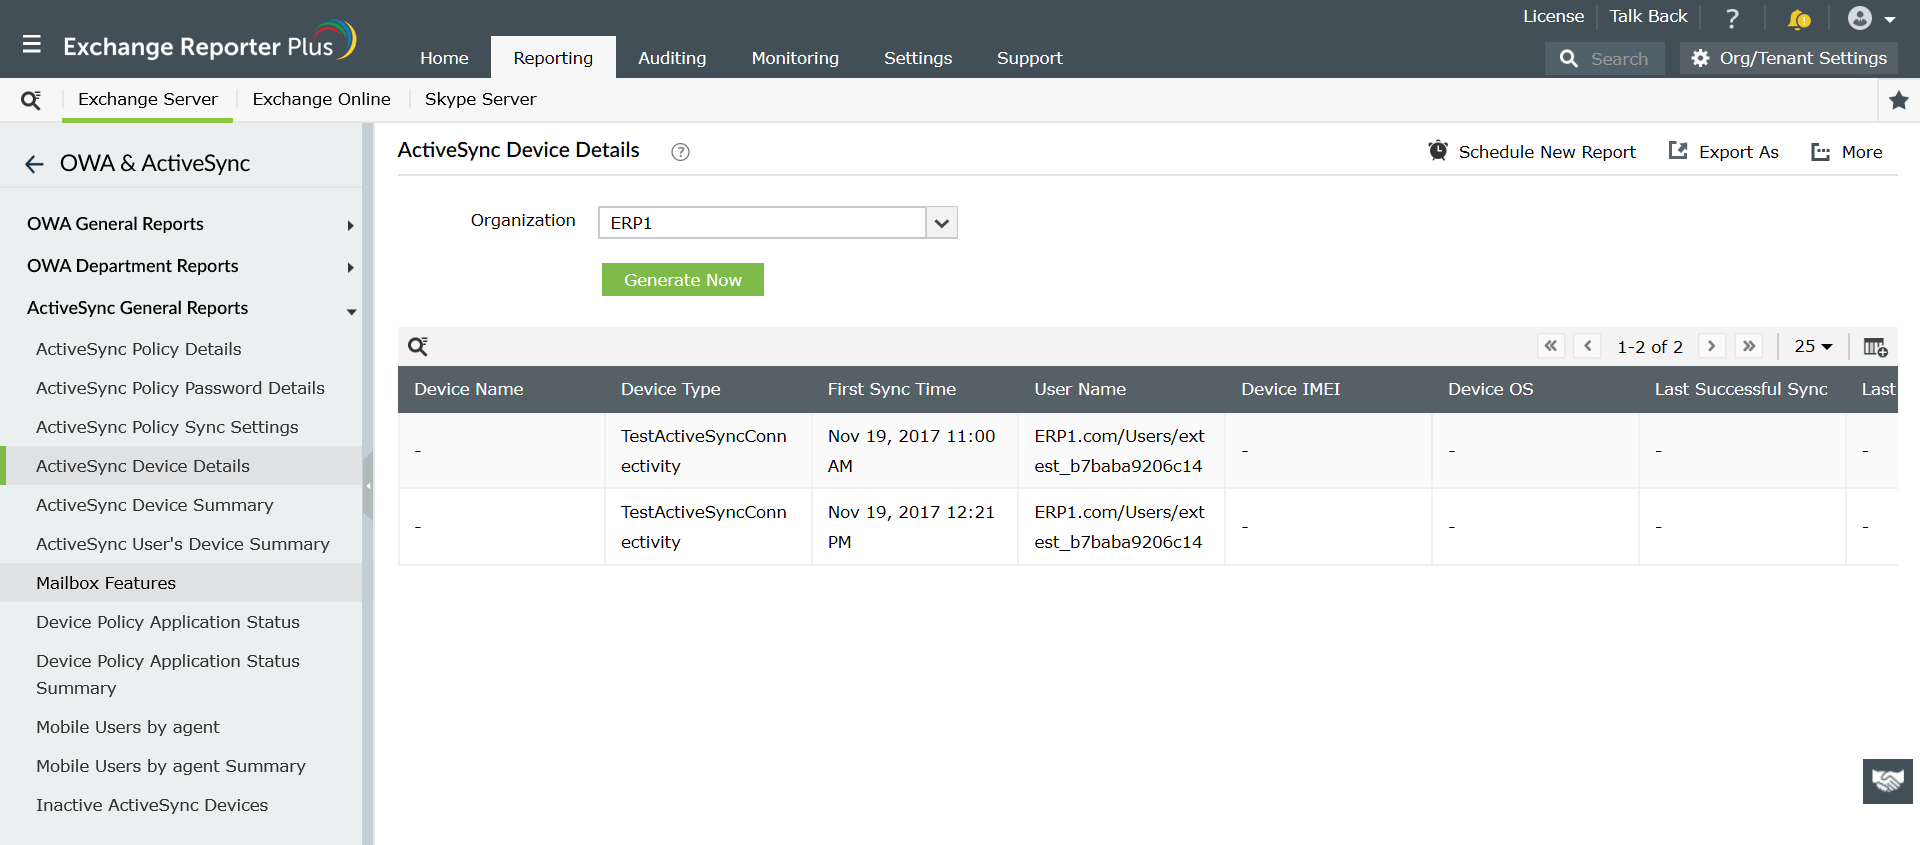Select the Exchange Online tab

(x=321, y=99)
